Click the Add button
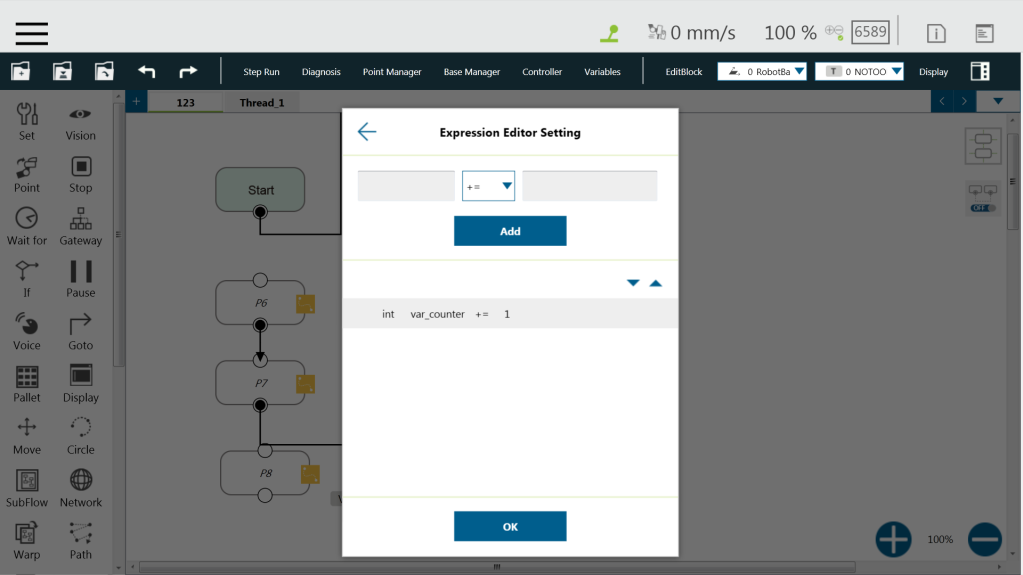Image resolution: width=1023 pixels, height=575 pixels. [510, 231]
